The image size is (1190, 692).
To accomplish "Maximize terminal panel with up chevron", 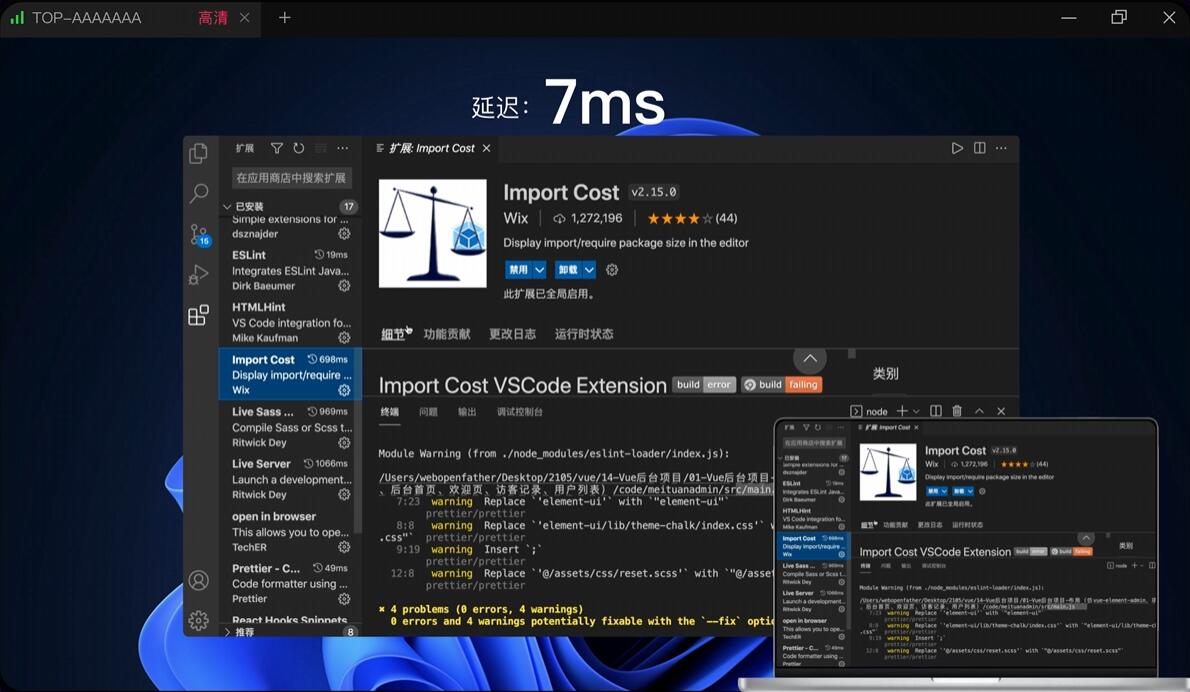I will pyautogui.click(x=979, y=410).
